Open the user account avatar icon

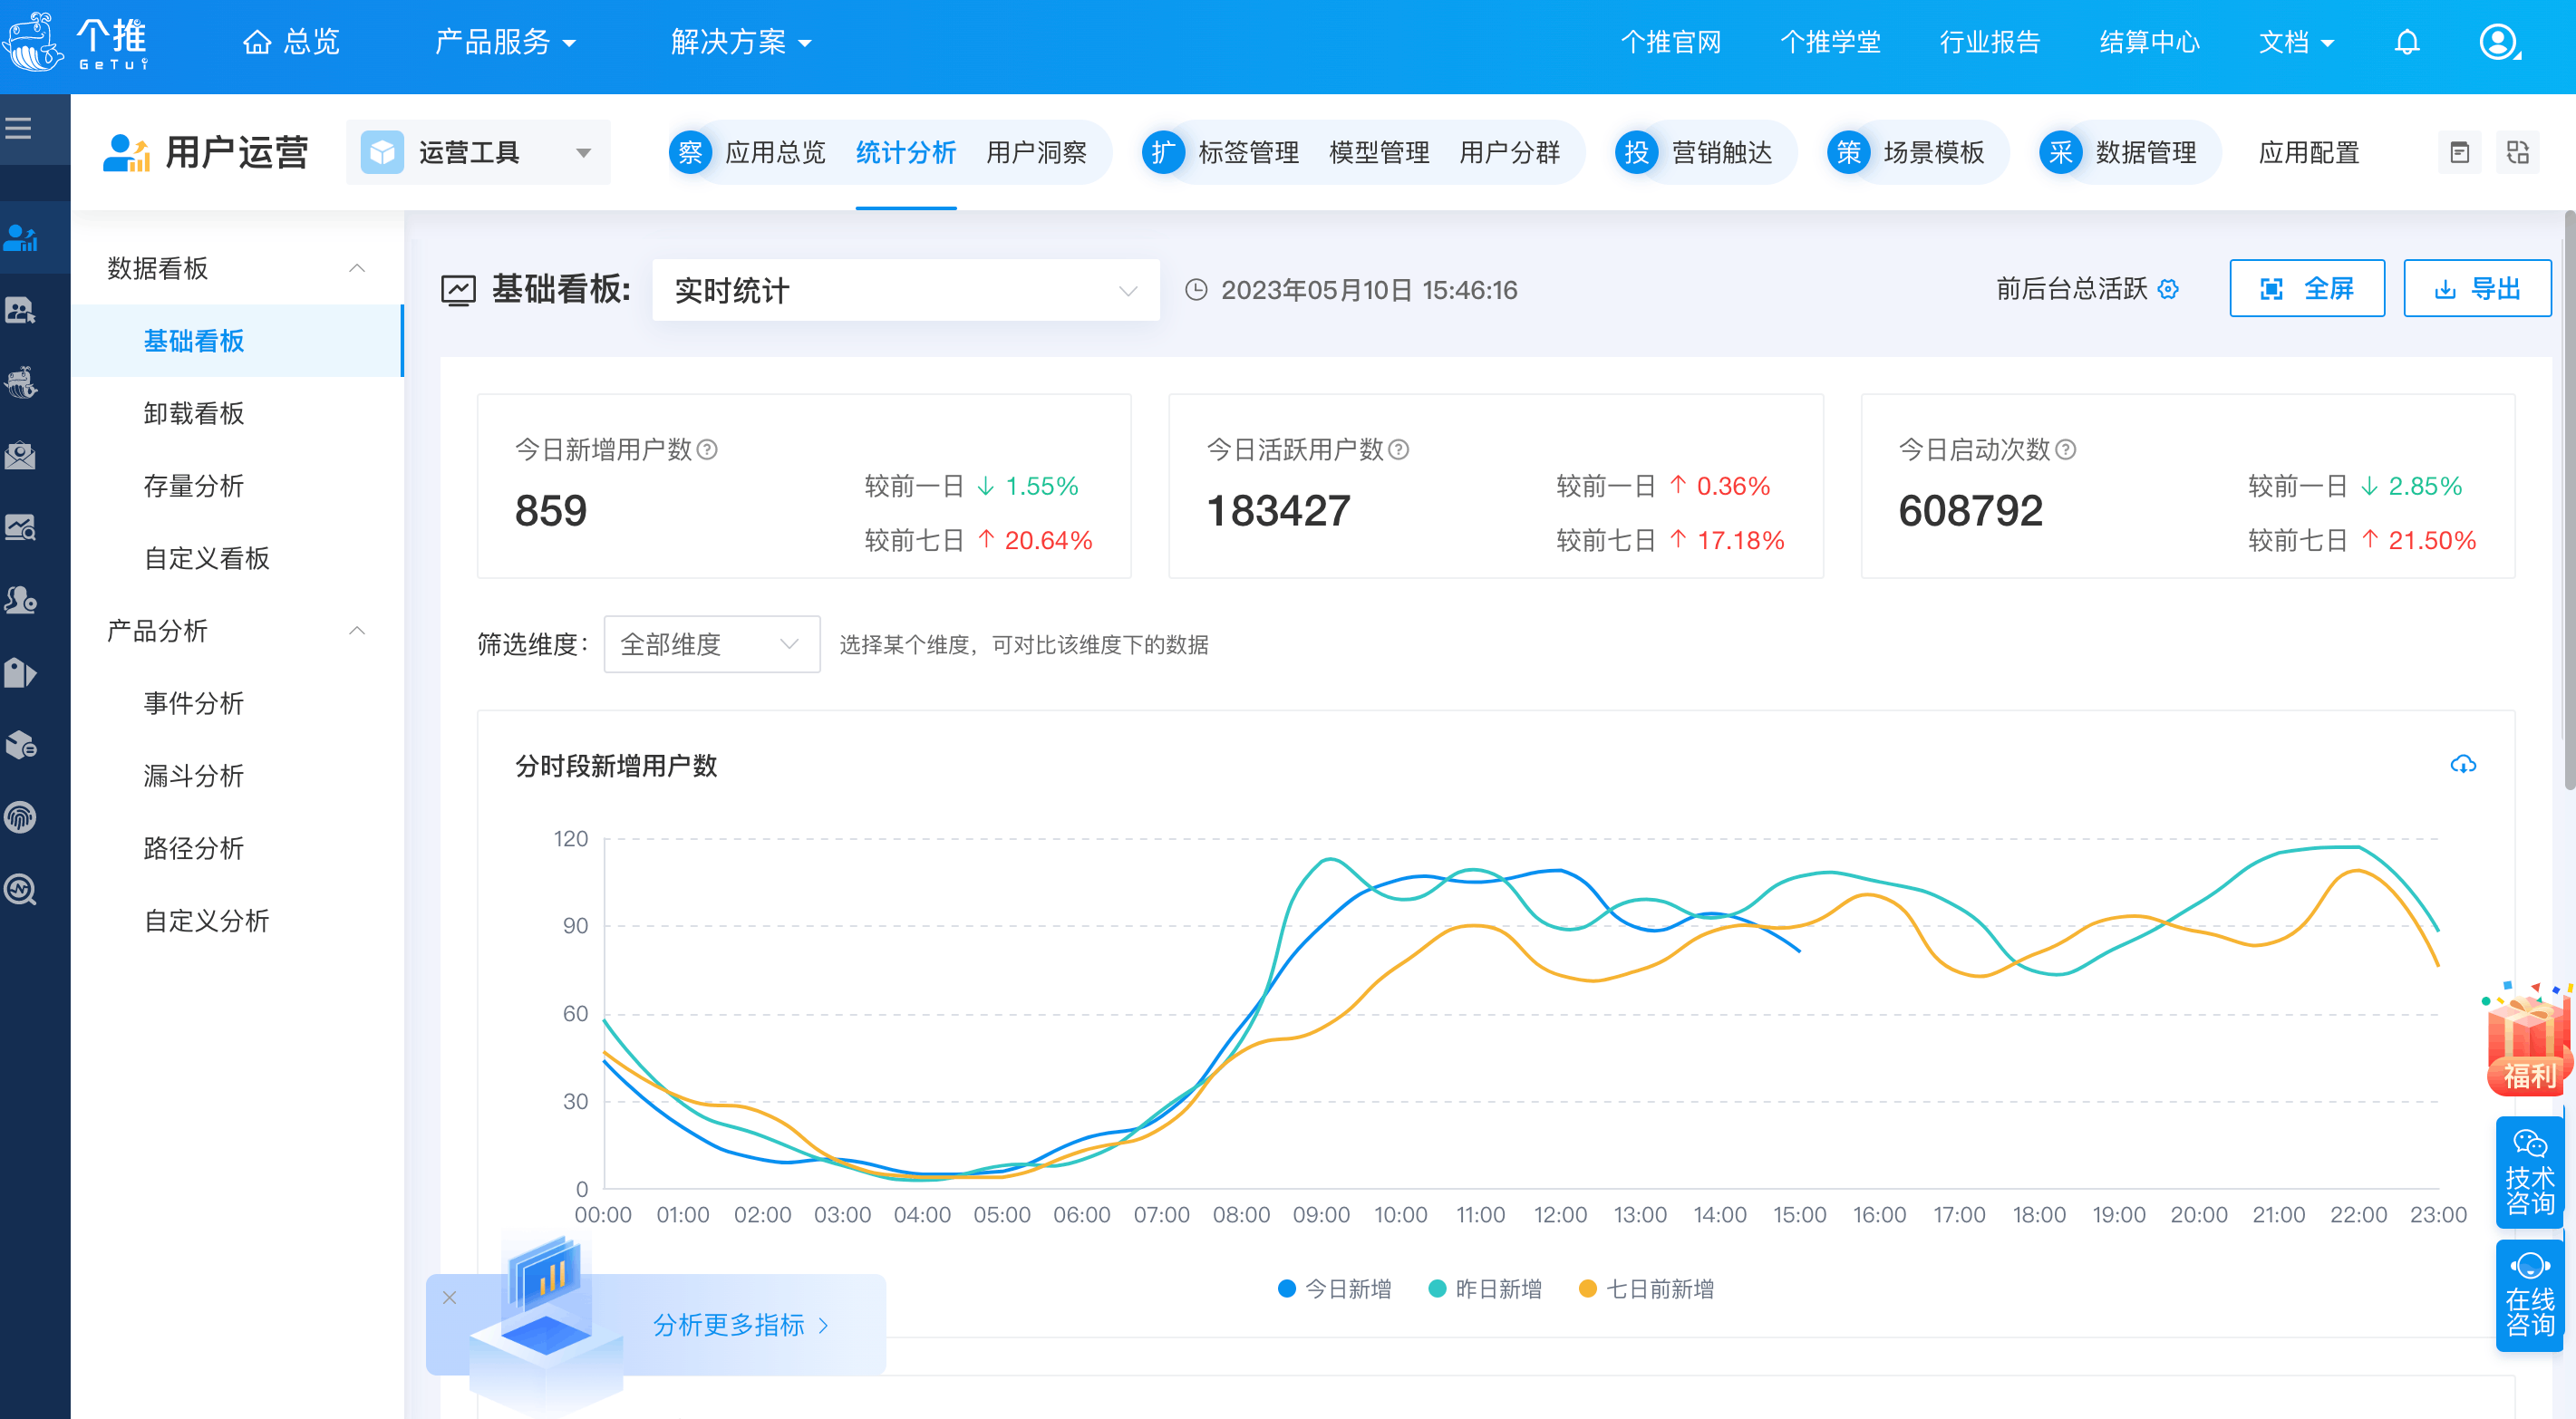point(2498,43)
